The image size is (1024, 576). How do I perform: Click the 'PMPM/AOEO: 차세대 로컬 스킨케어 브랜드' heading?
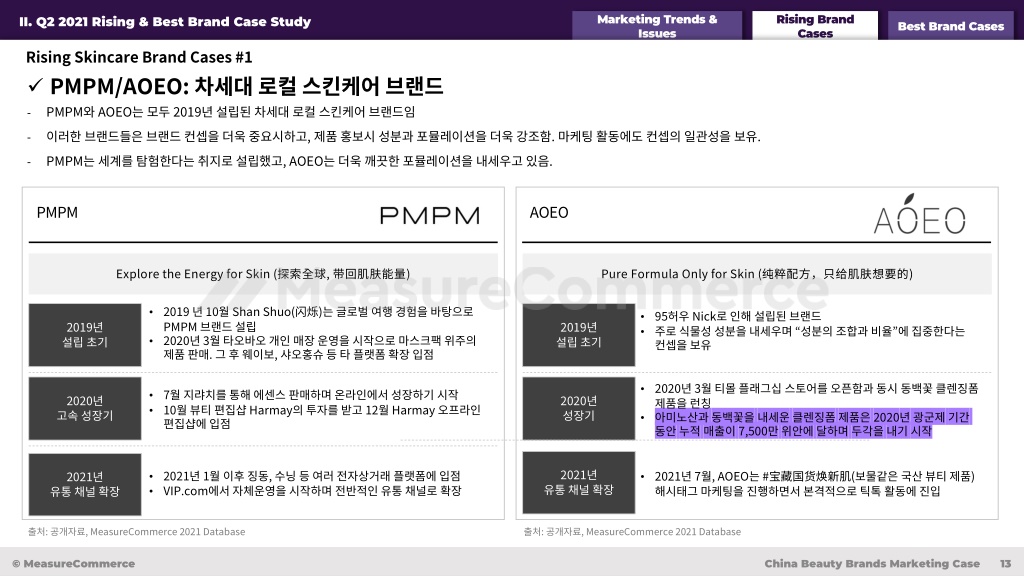(x=247, y=86)
